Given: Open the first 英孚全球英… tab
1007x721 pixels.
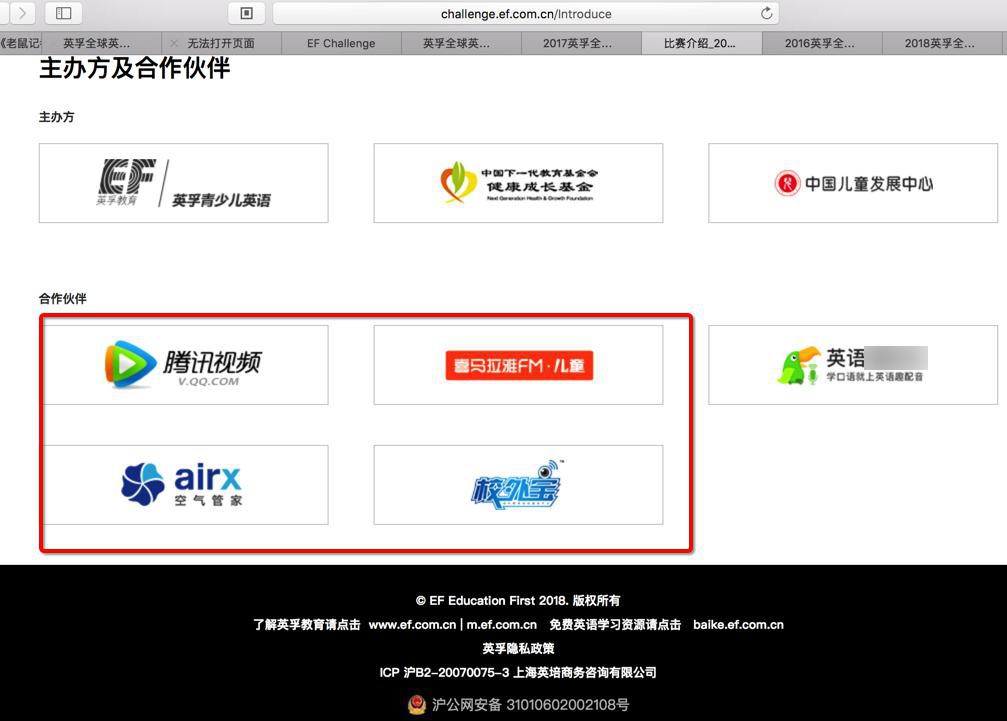Looking at the screenshot, I should tap(101, 43).
